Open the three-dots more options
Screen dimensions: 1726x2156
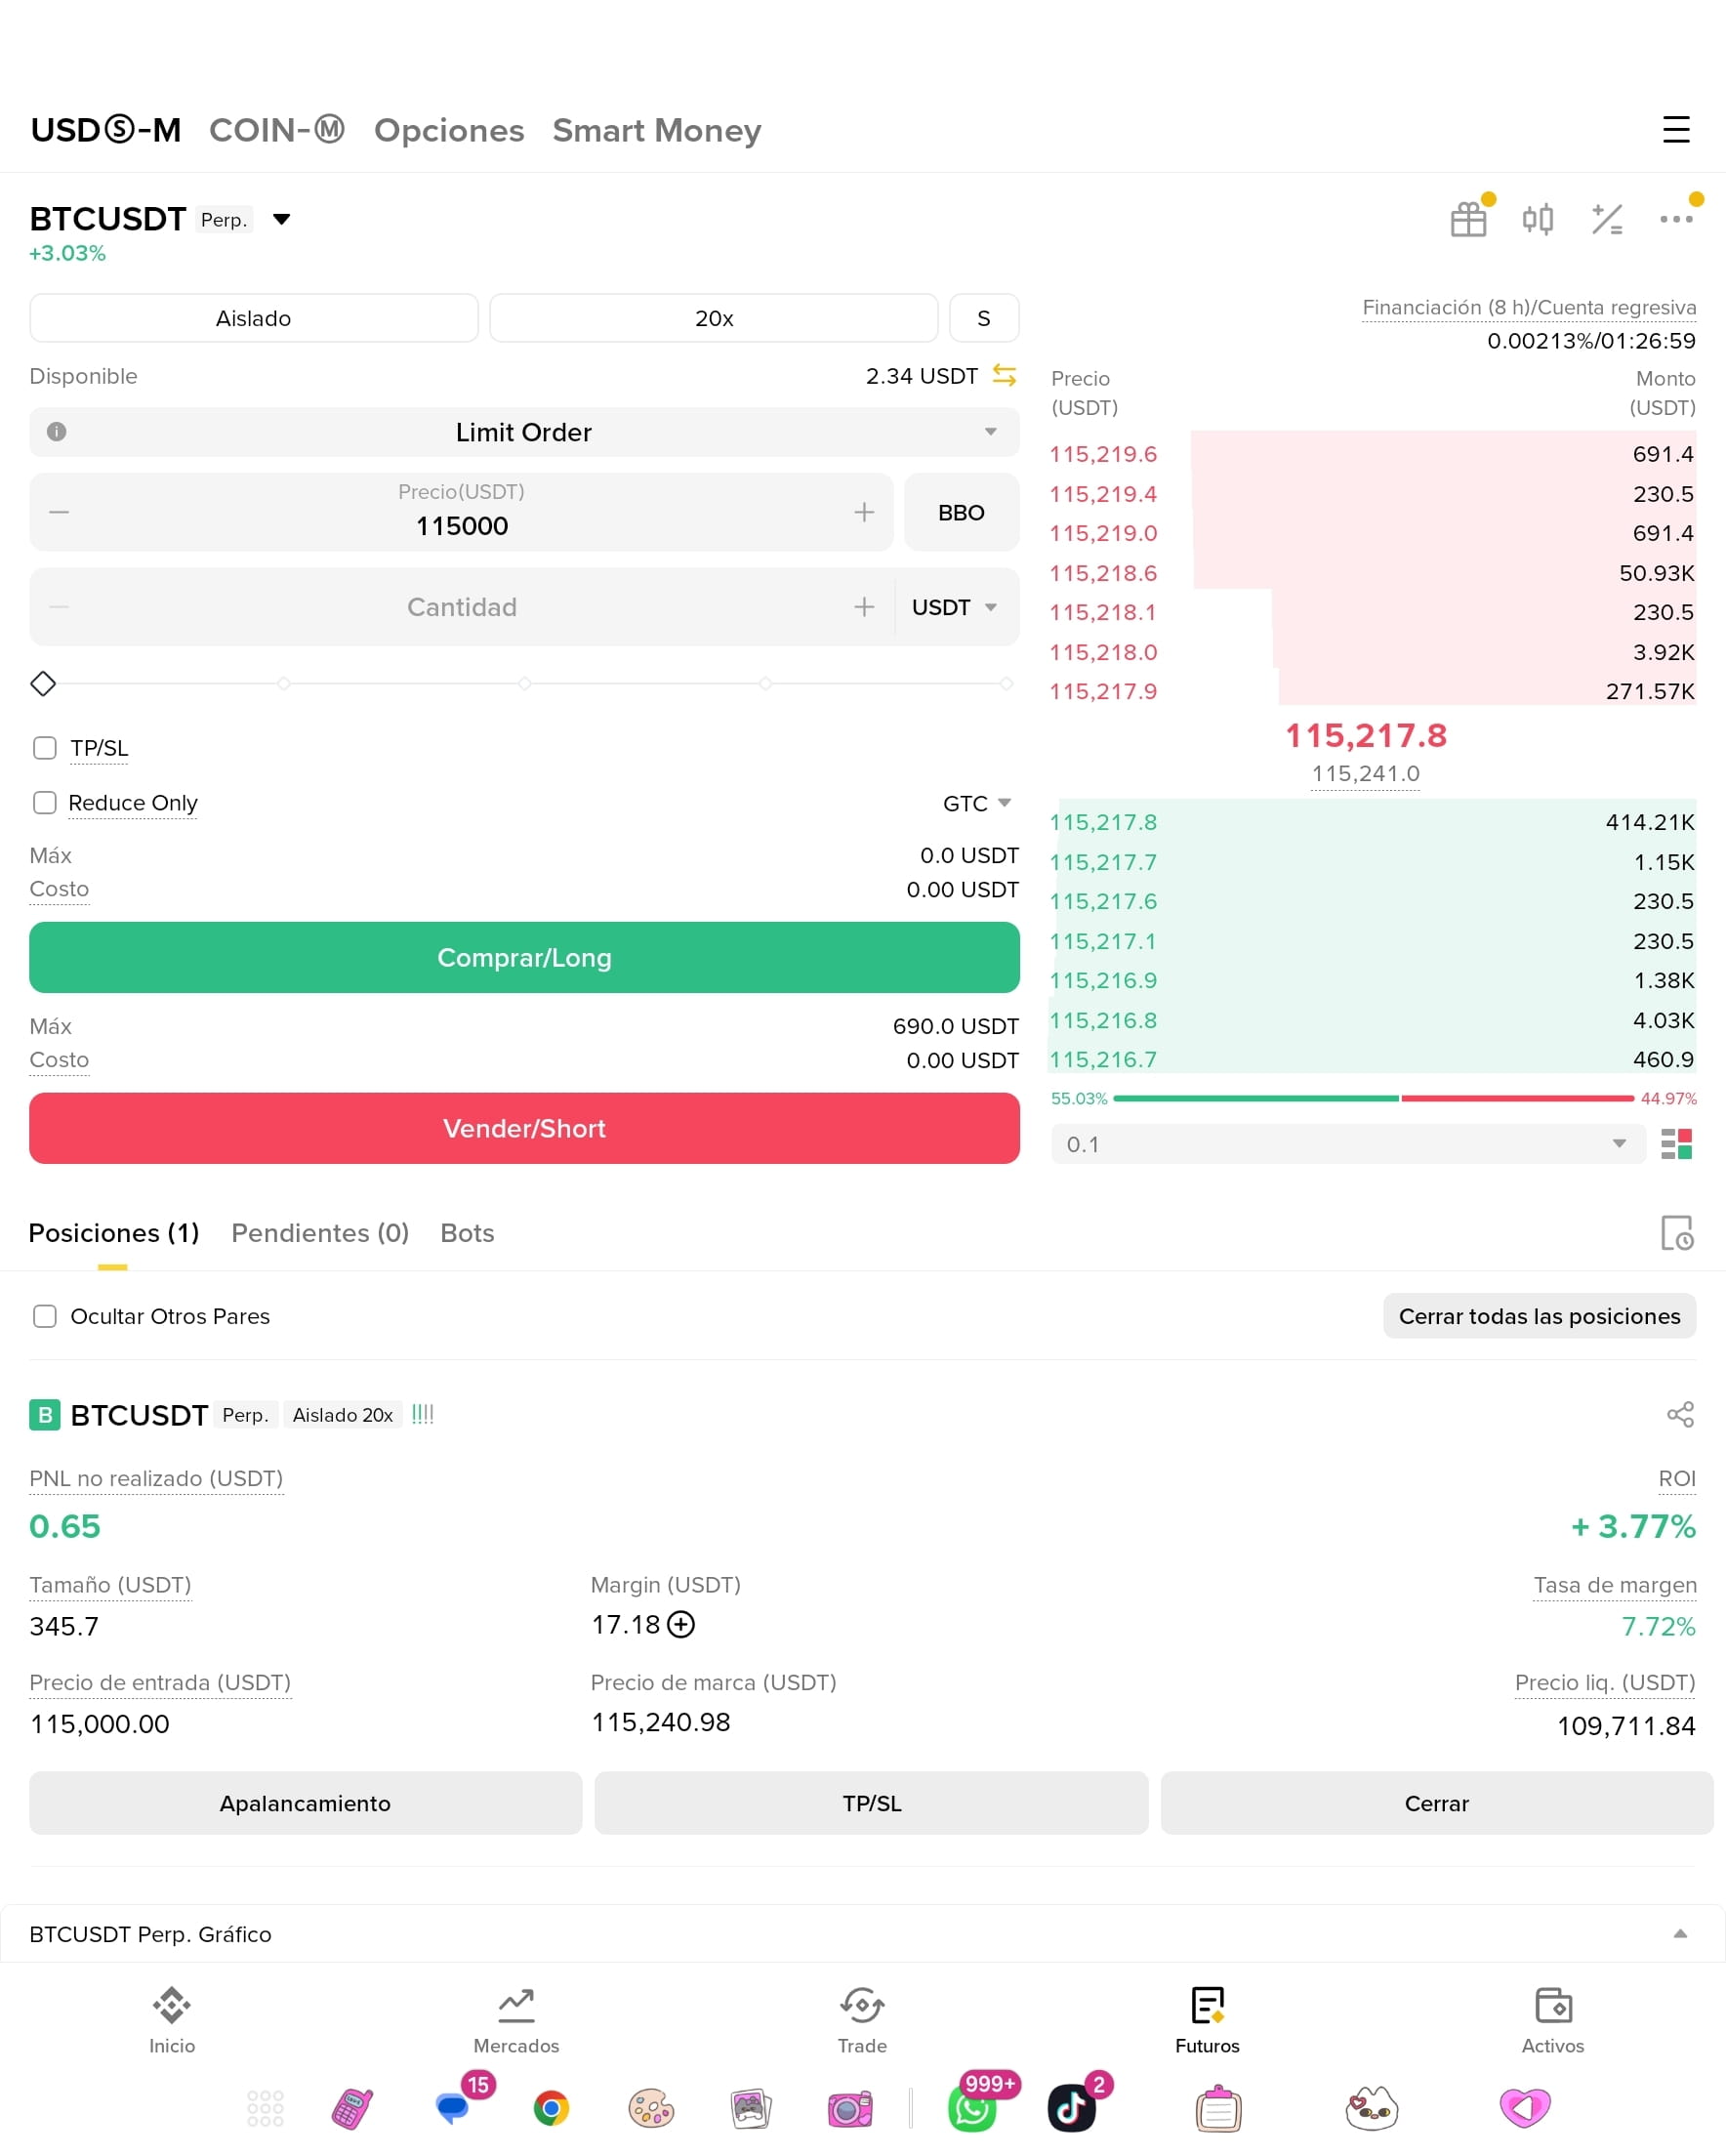[1676, 219]
